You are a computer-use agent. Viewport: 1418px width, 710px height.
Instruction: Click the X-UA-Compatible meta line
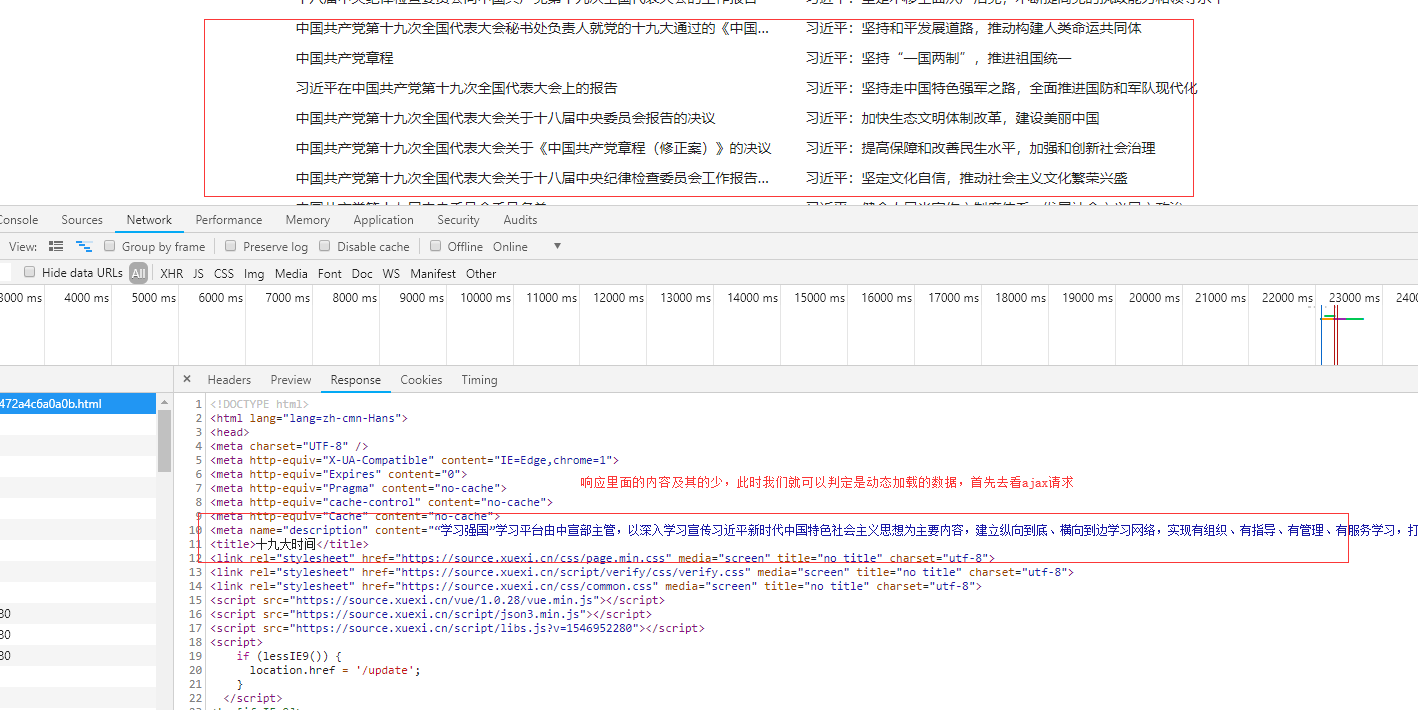pos(414,460)
